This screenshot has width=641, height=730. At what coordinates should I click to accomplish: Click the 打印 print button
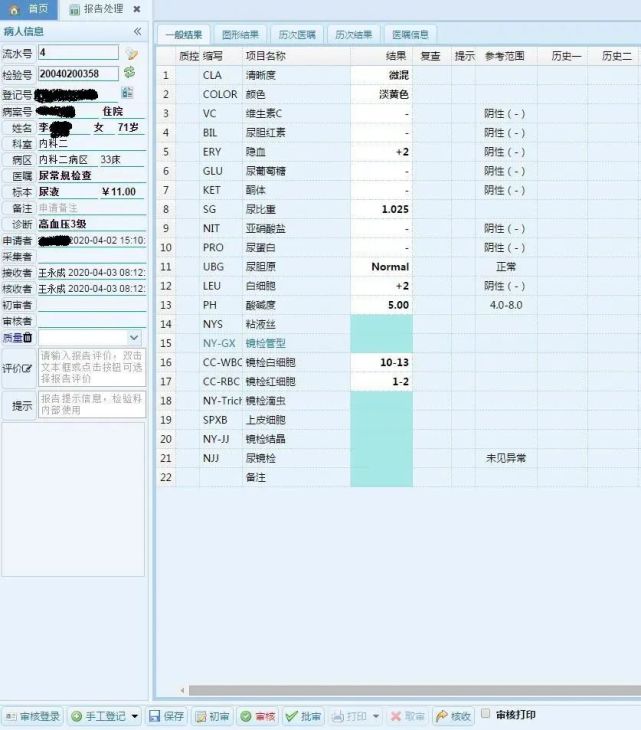(x=349, y=716)
